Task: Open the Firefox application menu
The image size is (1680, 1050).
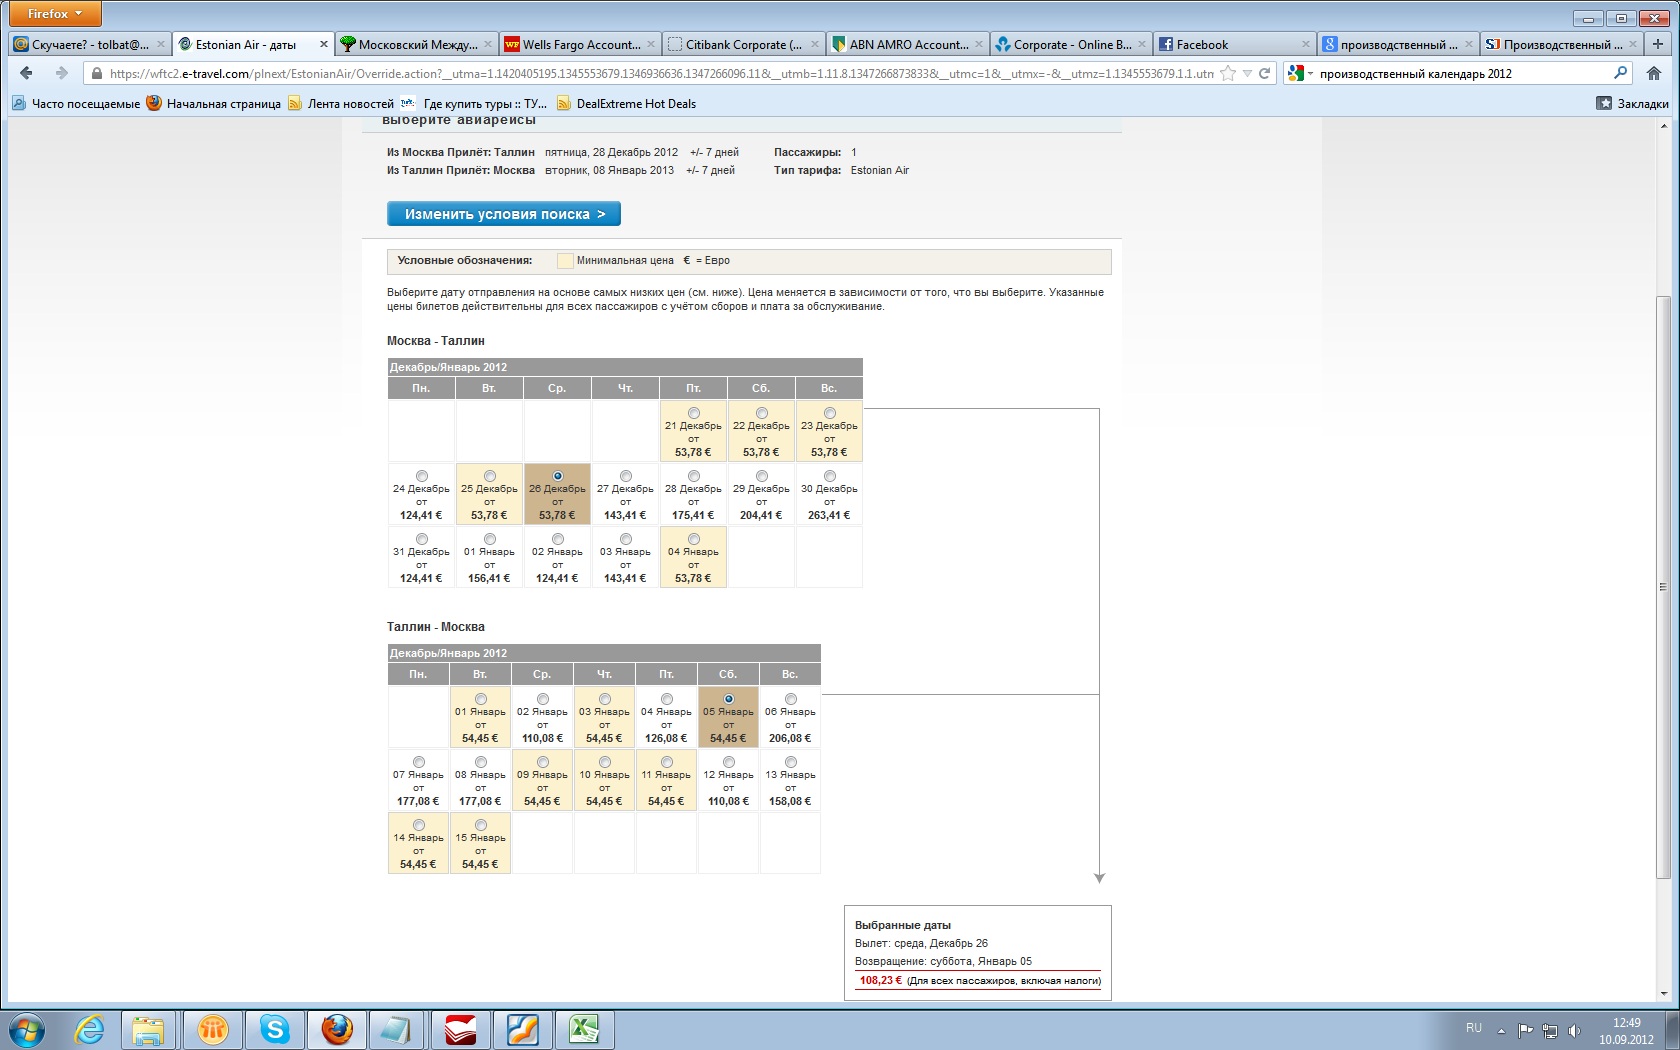Action: 55,14
